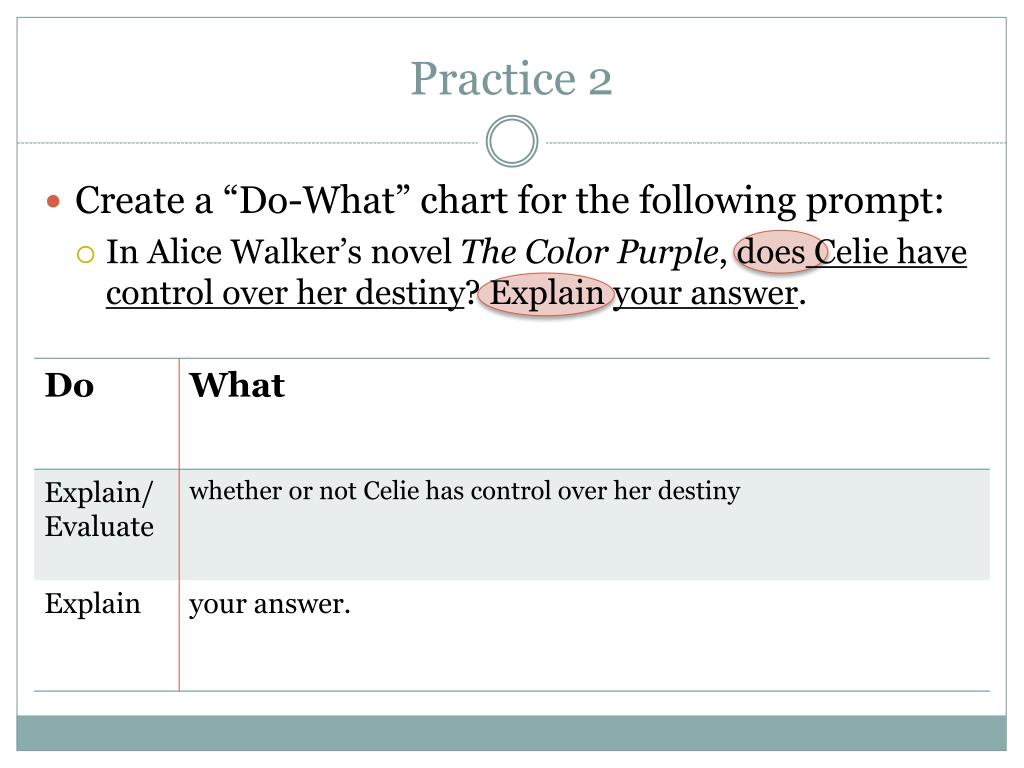Click underlined text 'control over her destiny'

point(285,293)
